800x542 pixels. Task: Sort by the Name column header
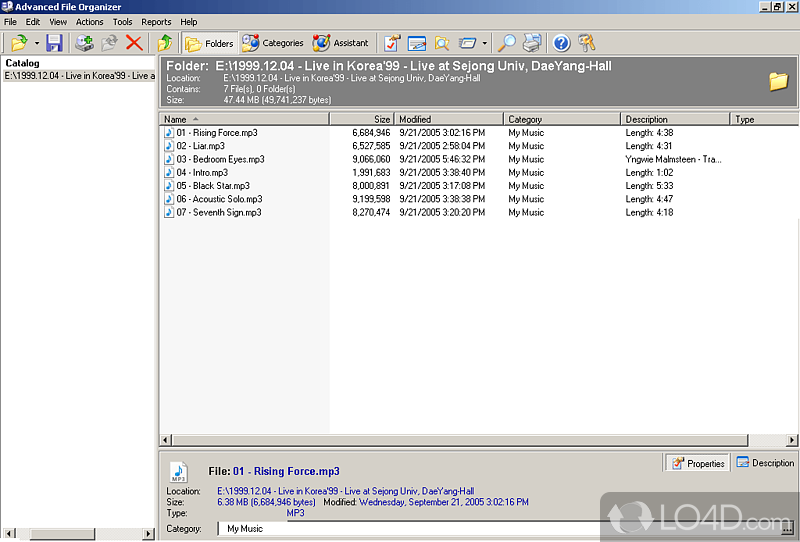click(x=244, y=119)
